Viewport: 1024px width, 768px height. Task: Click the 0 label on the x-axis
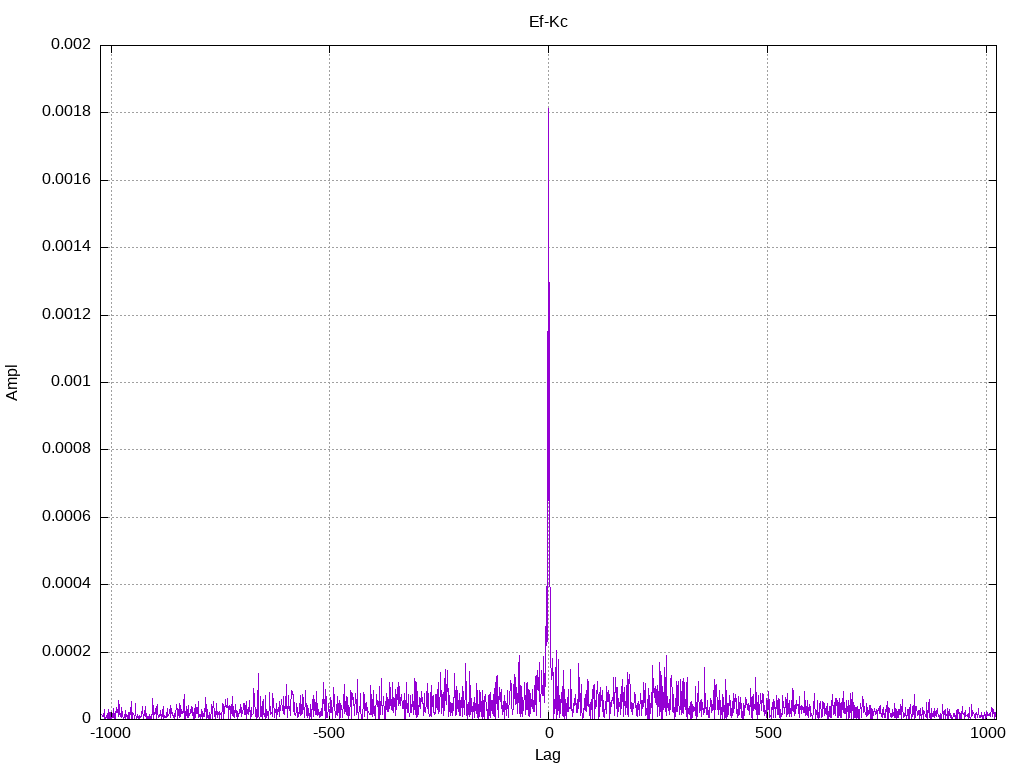pos(548,734)
